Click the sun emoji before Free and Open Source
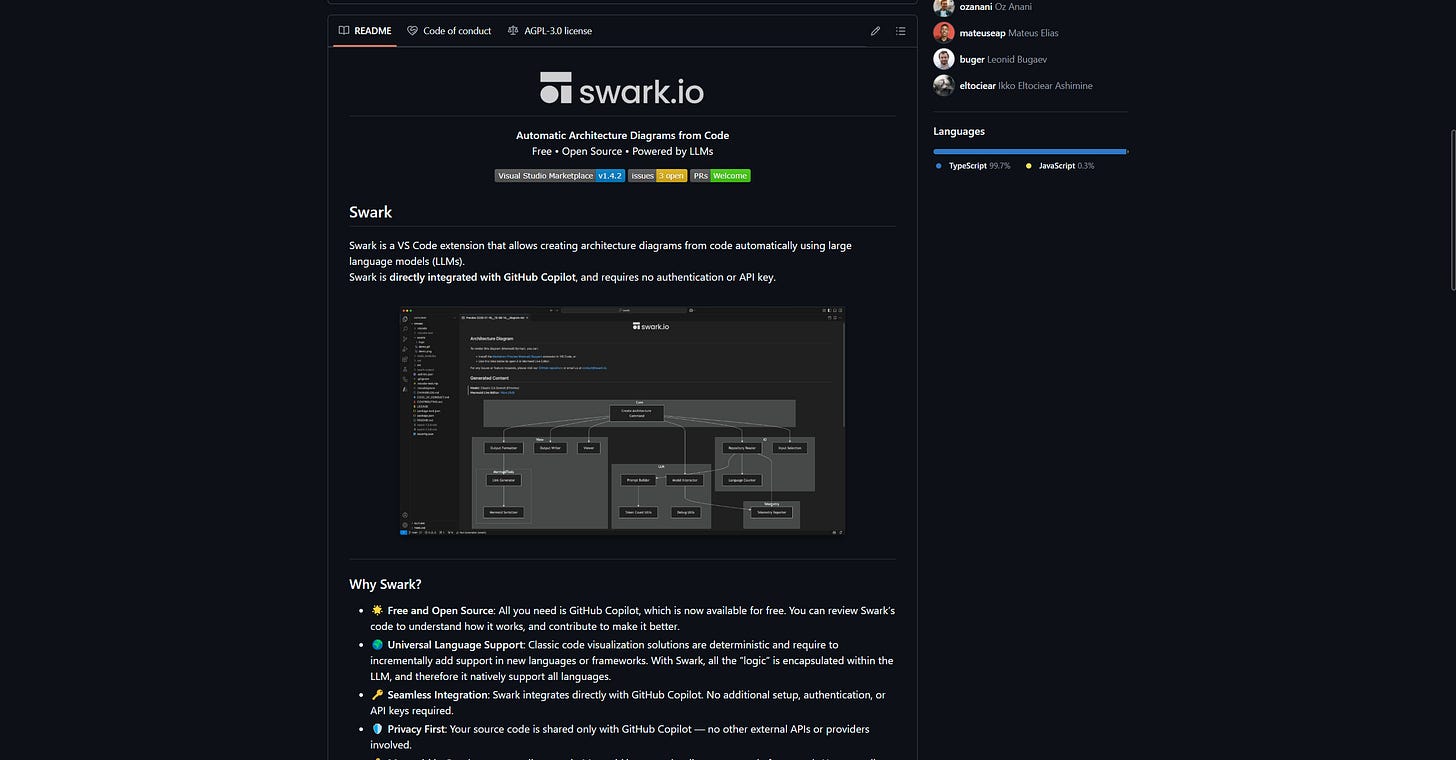Viewport: 1456px width, 760px height. point(377,610)
